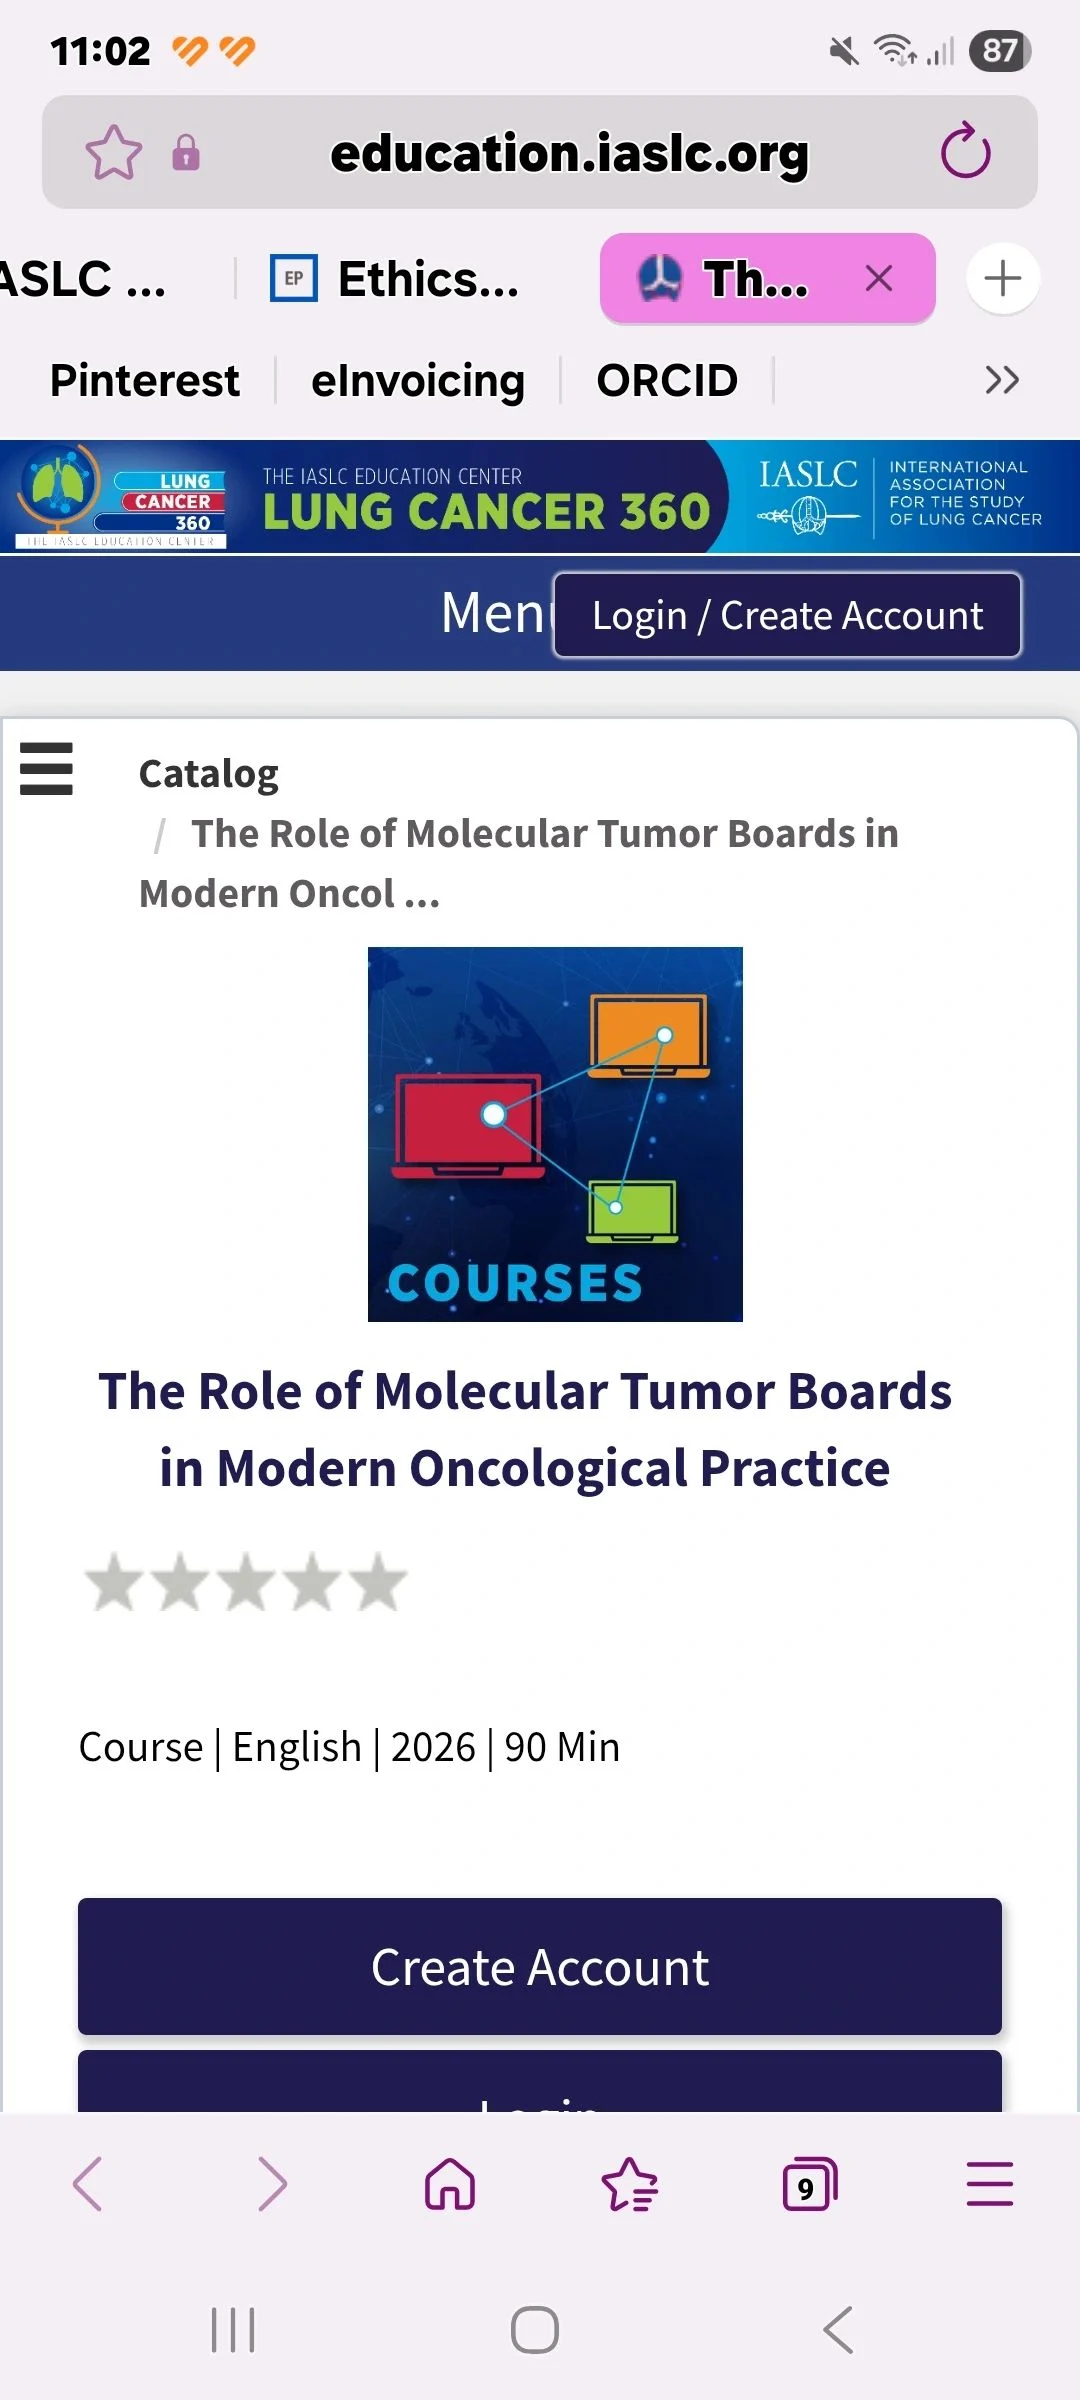Rate the course with five stars

click(378, 1583)
